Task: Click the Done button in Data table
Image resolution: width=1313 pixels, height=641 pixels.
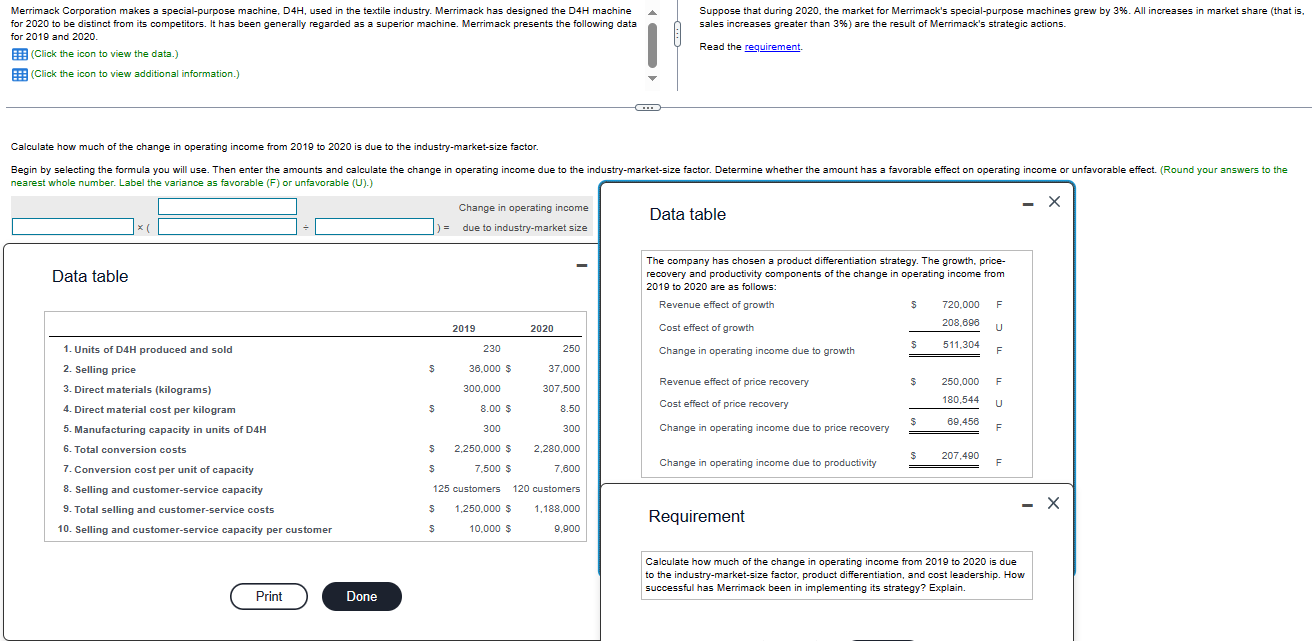Action: click(x=362, y=596)
